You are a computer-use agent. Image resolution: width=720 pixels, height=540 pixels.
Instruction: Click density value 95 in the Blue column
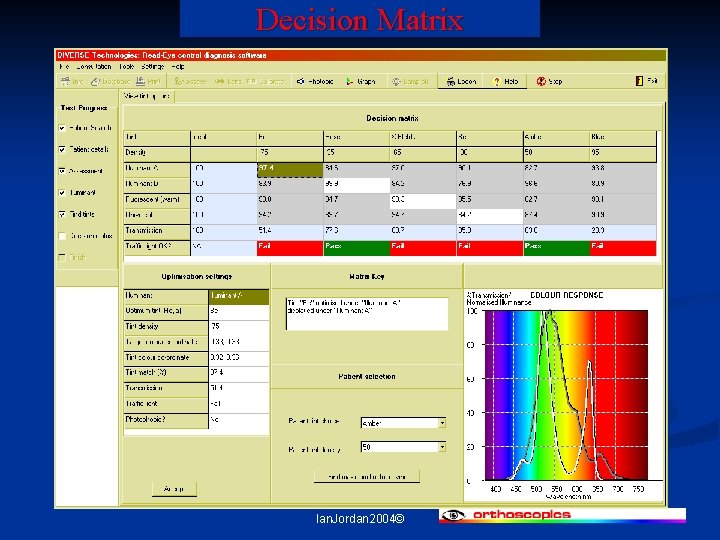(623, 153)
